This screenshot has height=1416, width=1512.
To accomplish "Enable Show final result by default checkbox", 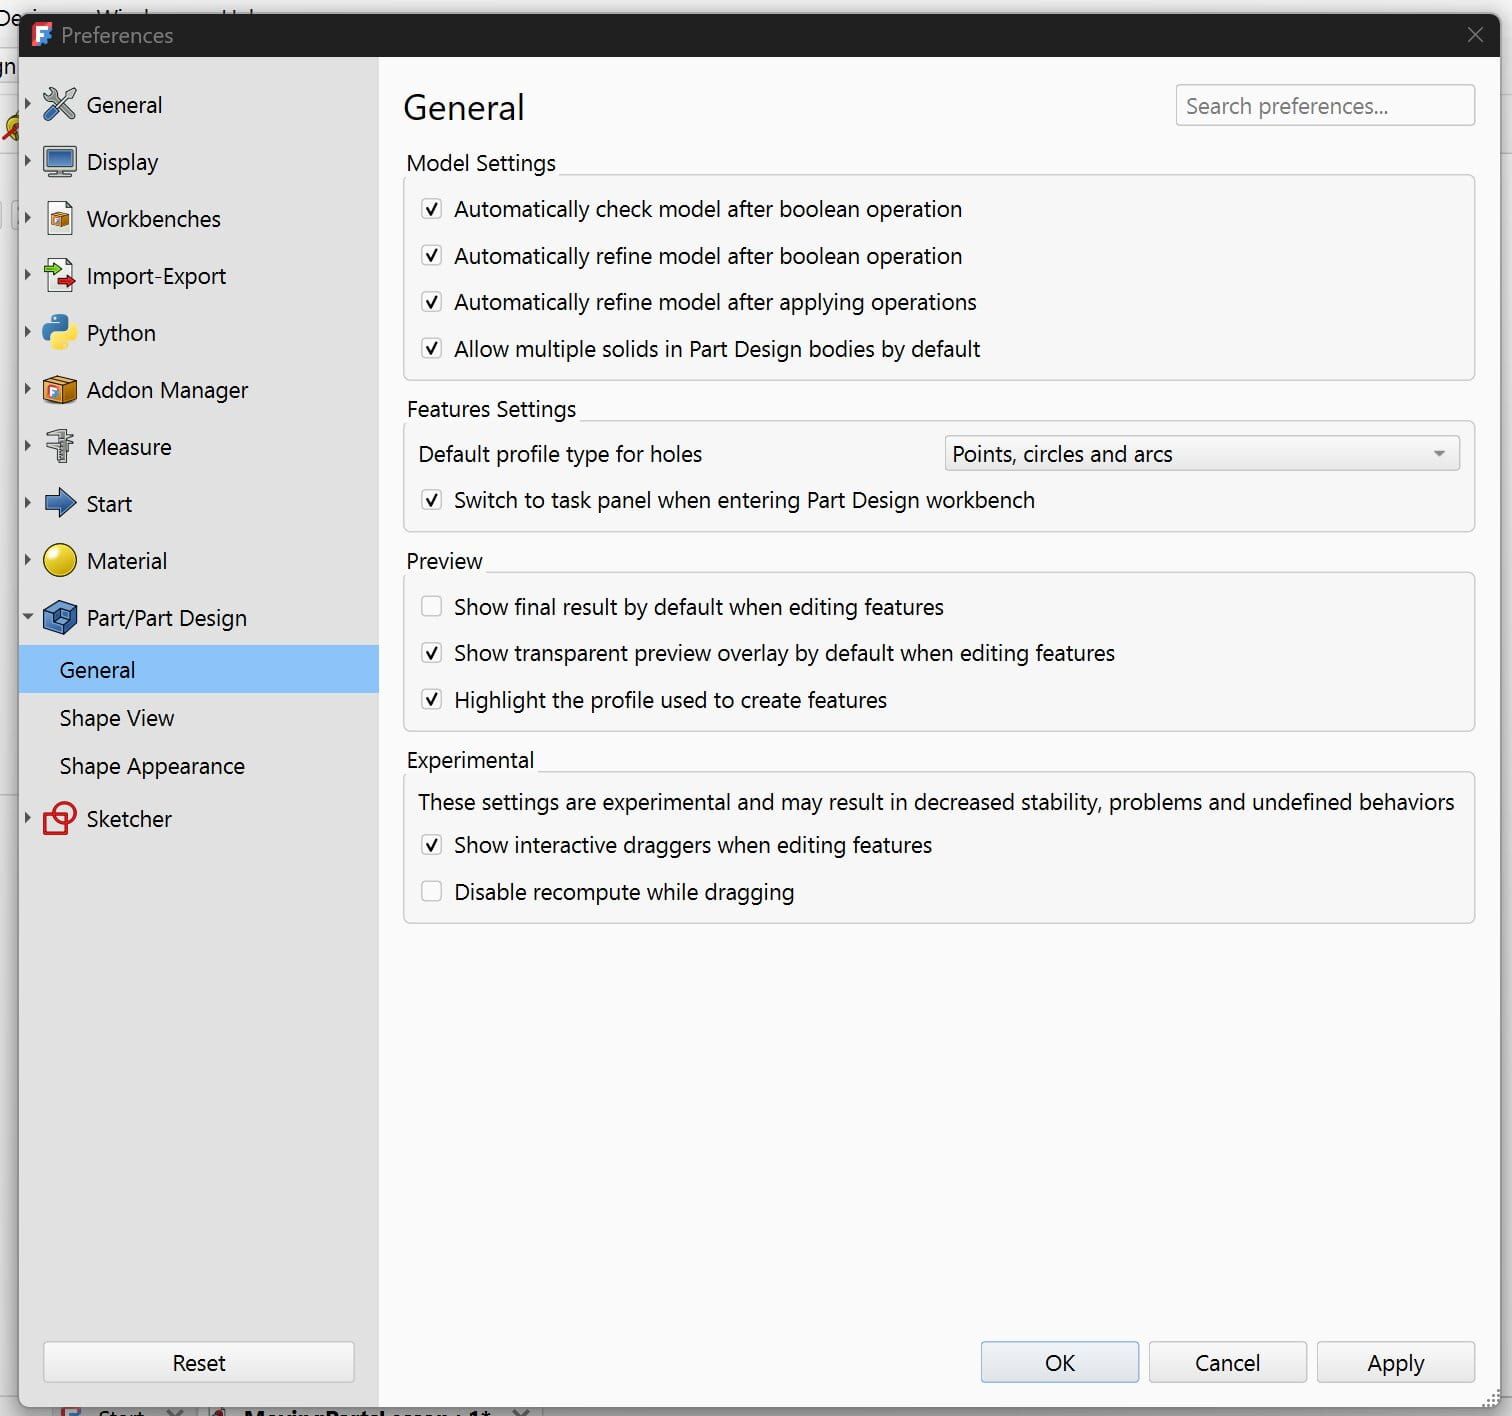I will [x=432, y=607].
